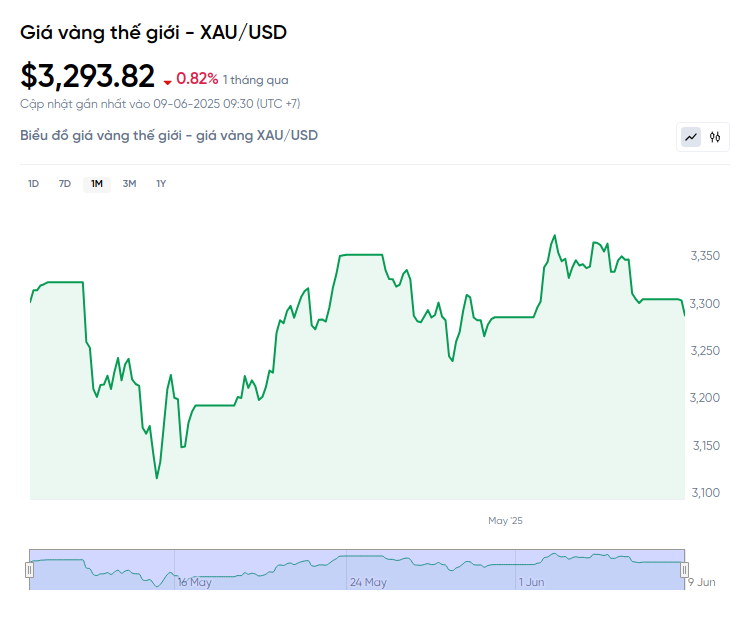Click the 0.82% change percentage
Image resolution: width=750 pixels, height=634 pixels.
click(197, 78)
